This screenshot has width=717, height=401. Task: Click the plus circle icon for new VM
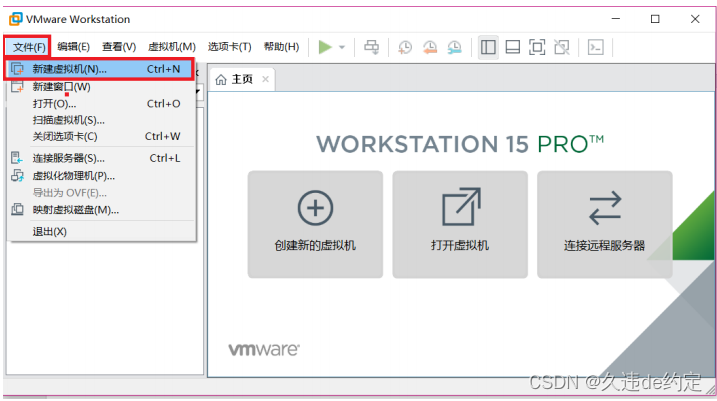316,208
